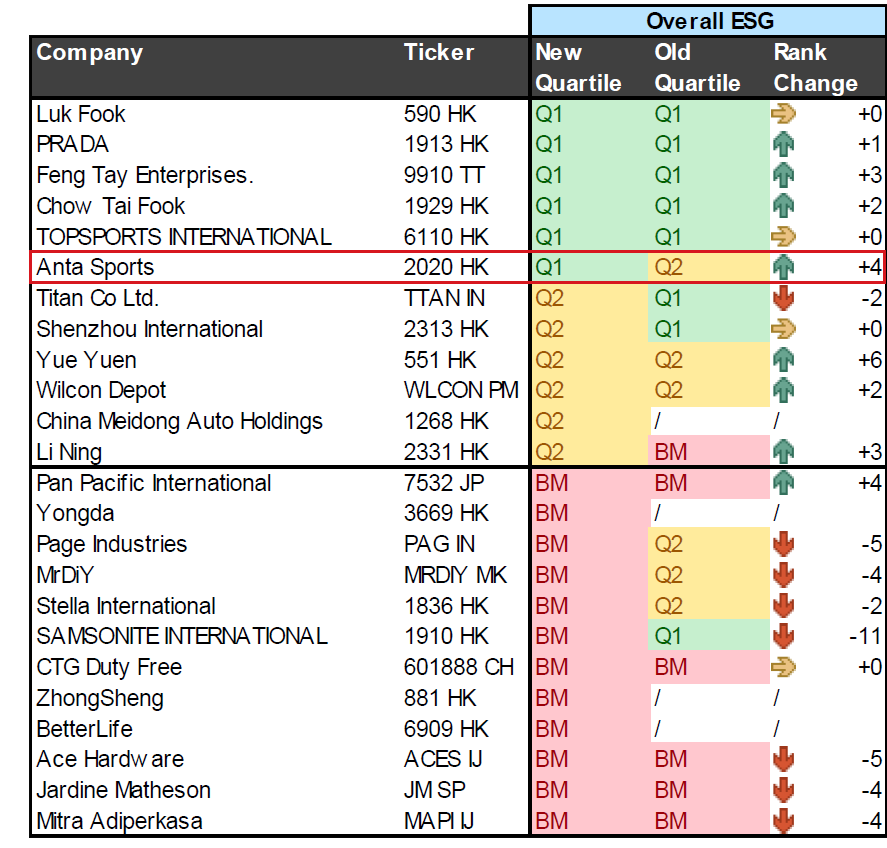Select the yellow Q2 old quartile cell for MrDiY
Screen dimensions: 887x848
coord(710,575)
